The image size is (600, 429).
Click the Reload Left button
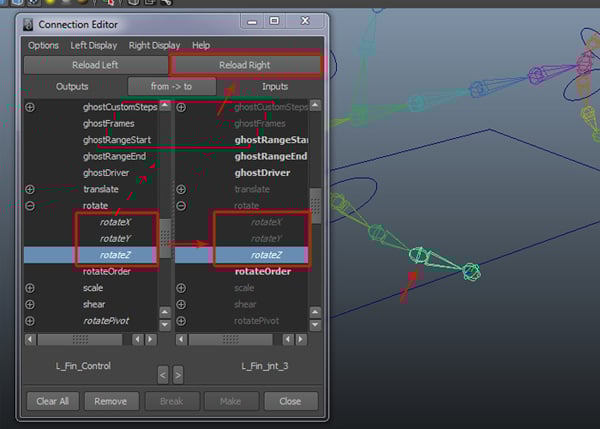(95, 65)
